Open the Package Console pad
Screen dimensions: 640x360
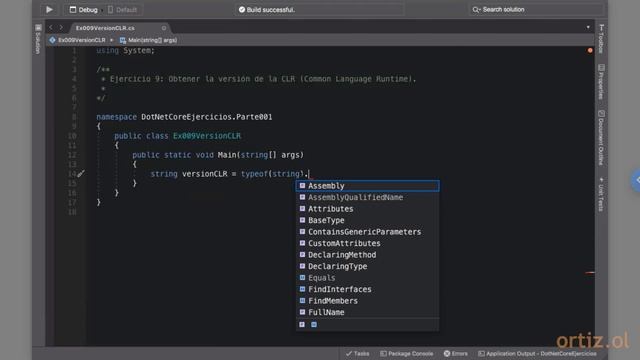(x=407, y=353)
